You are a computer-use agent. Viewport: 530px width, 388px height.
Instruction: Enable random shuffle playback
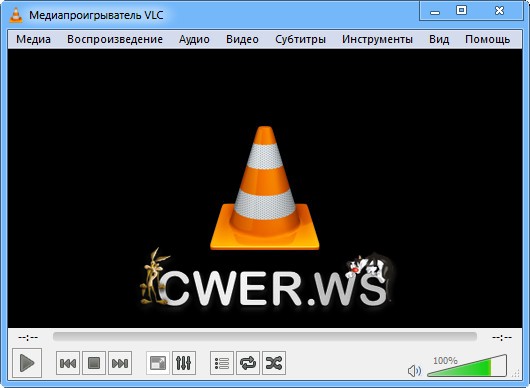coord(274,363)
